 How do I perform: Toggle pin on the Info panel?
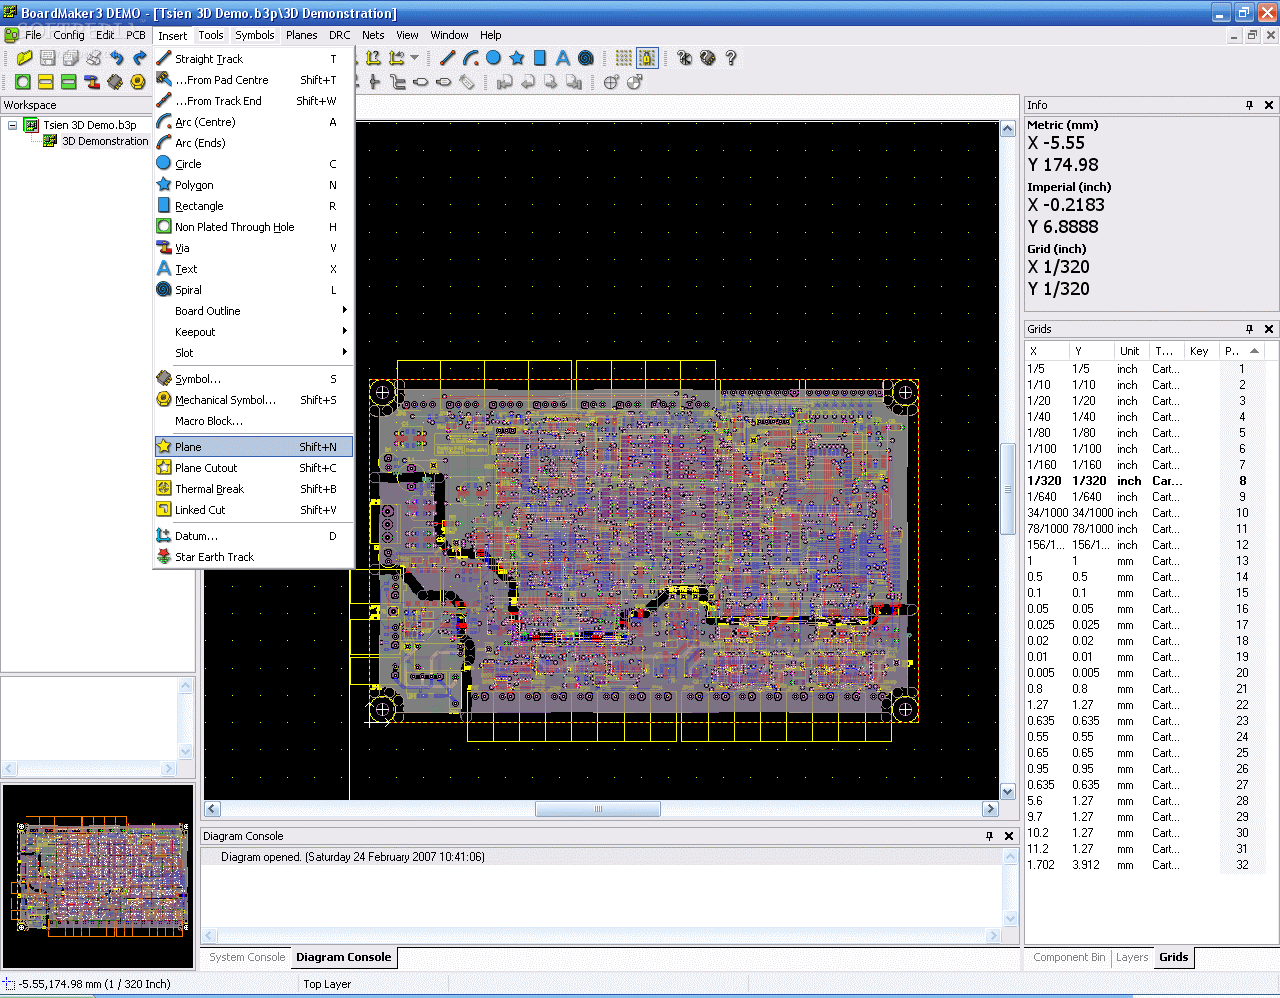[1249, 105]
